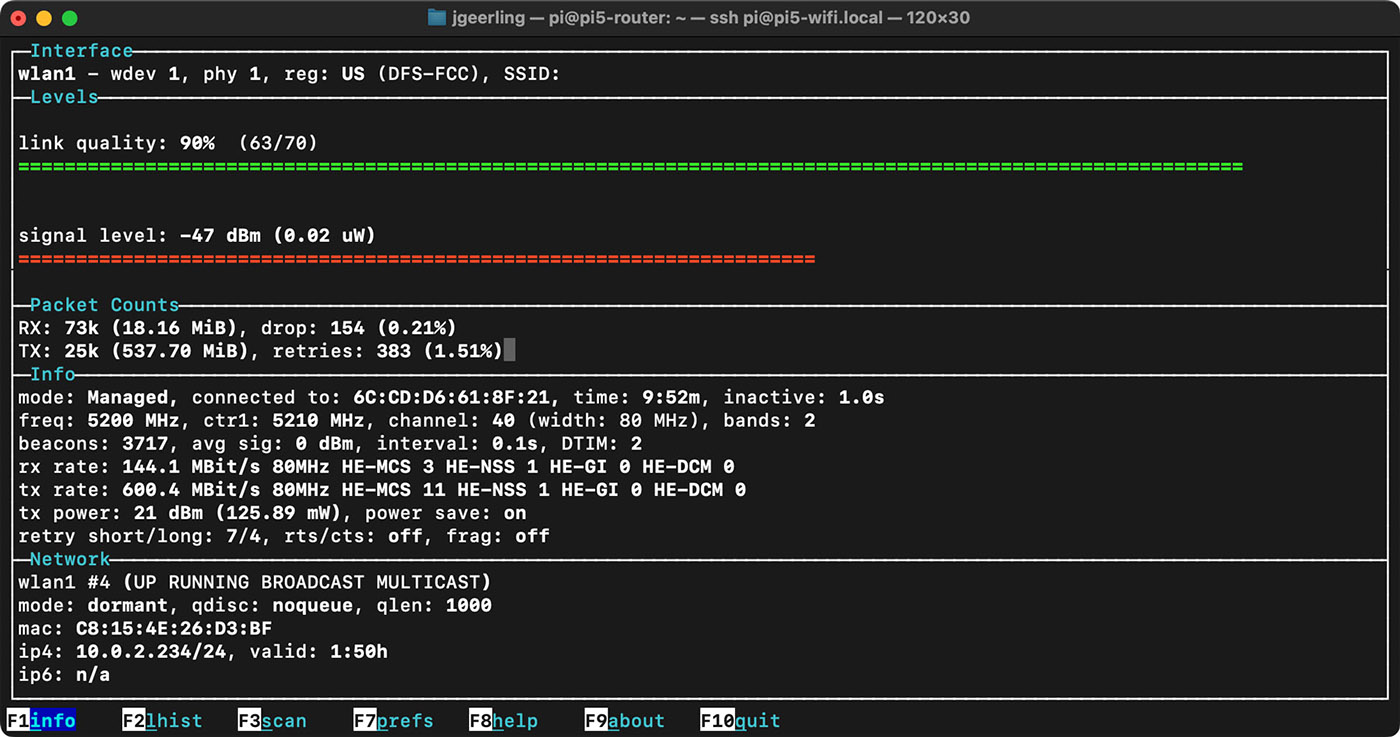Maximize the terminal with the green button
Viewport: 1400px width, 737px height.
point(69,18)
